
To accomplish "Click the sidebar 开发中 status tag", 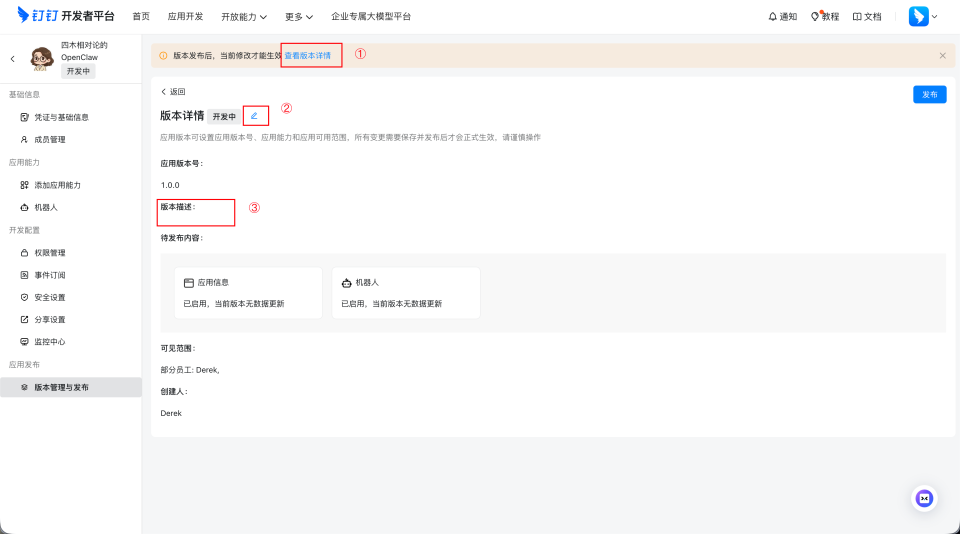I will pos(78,71).
